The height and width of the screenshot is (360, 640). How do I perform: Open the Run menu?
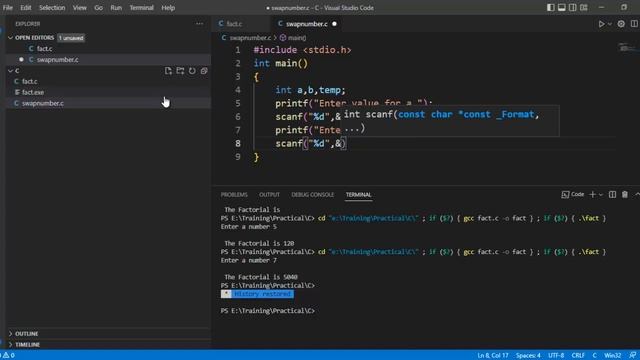(116, 7)
